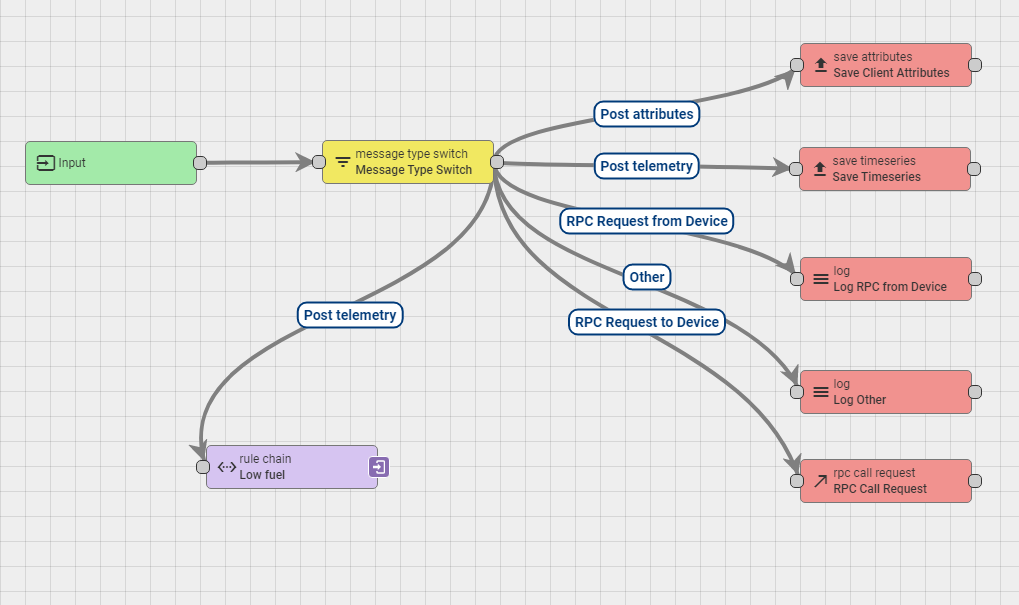Click the upload icon on Save Client Attributes

821,65
